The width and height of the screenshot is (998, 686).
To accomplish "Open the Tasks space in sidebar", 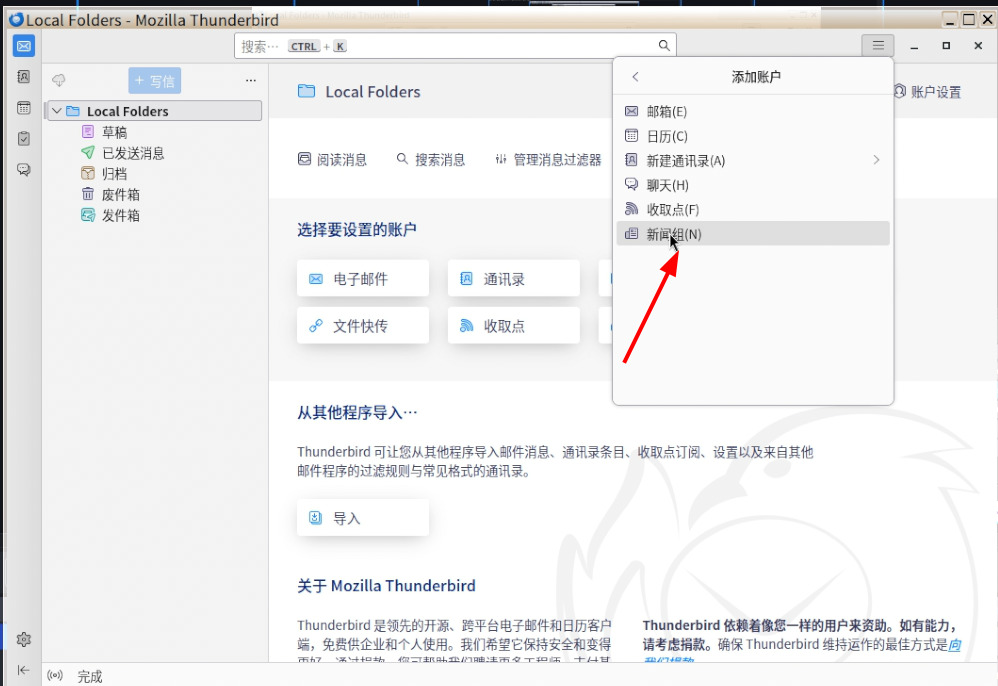I will pyautogui.click(x=24, y=139).
